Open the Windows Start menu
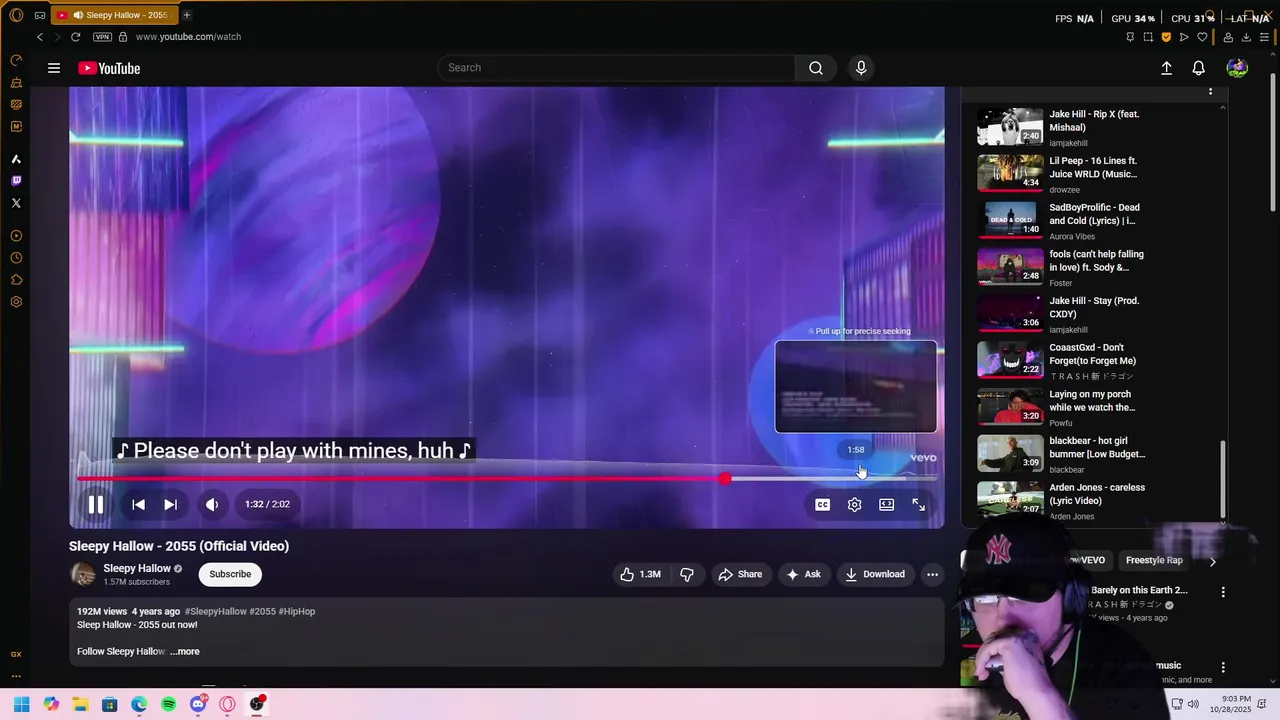The height and width of the screenshot is (720, 1280). pyautogui.click(x=21, y=704)
